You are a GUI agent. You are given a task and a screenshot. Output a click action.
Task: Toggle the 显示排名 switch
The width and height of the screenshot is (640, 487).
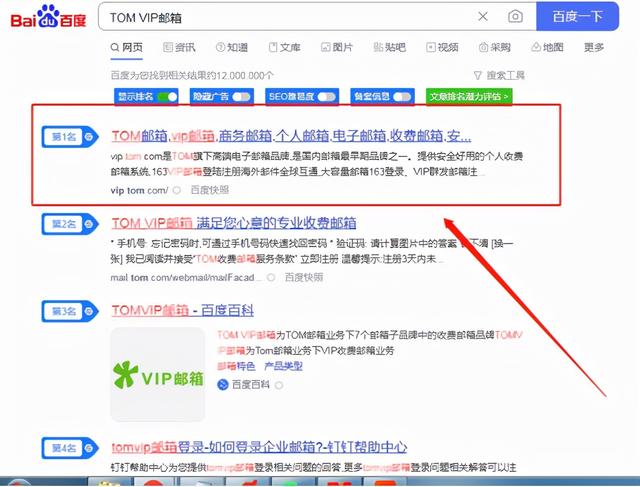pos(168,97)
